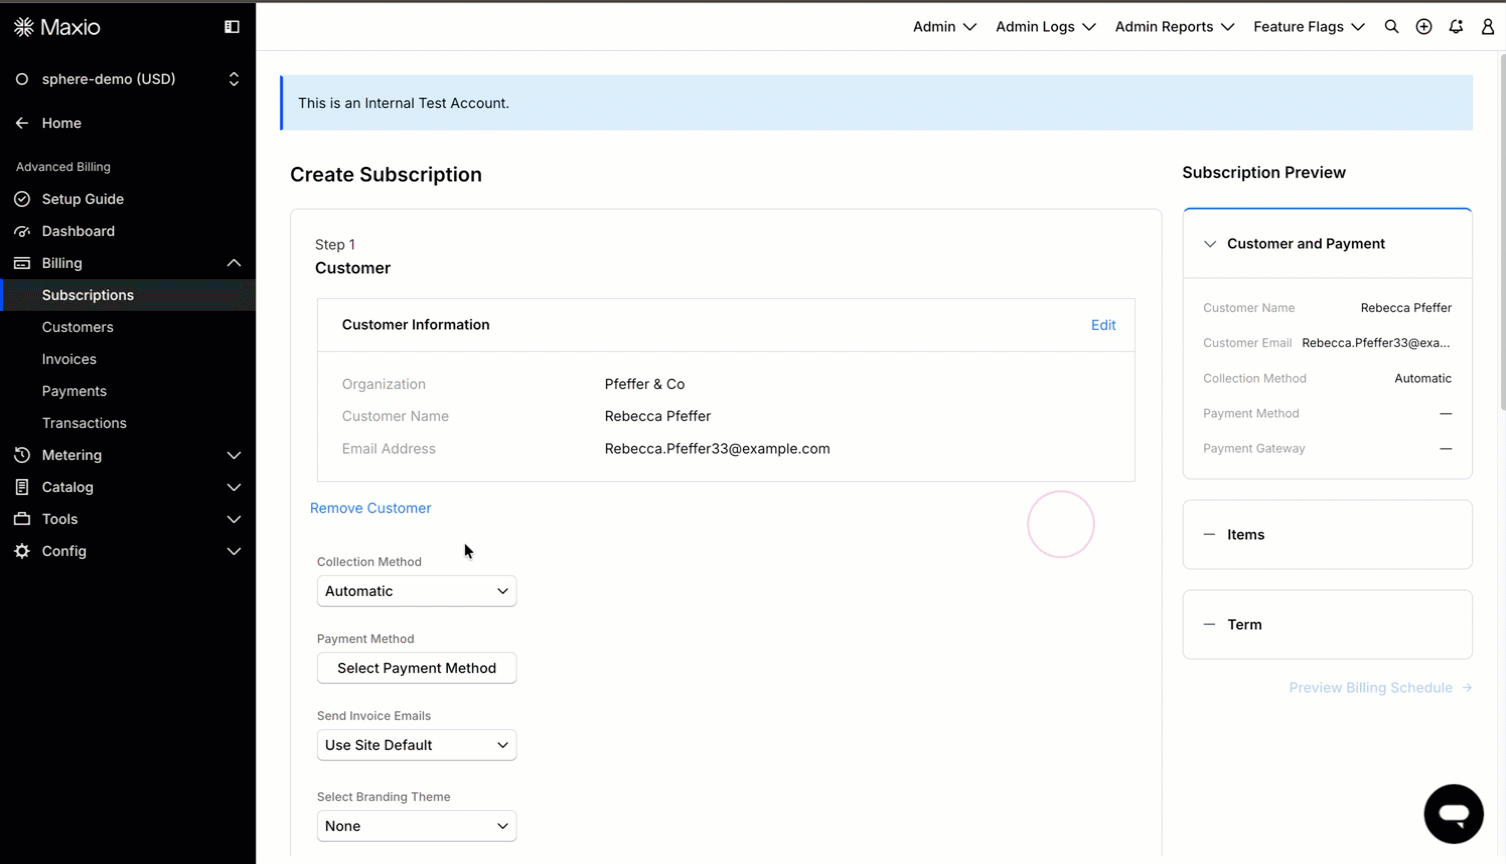1506x864 pixels.
Task: Click the Advanced Billing sidebar label
Action: (x=63, y=167)
